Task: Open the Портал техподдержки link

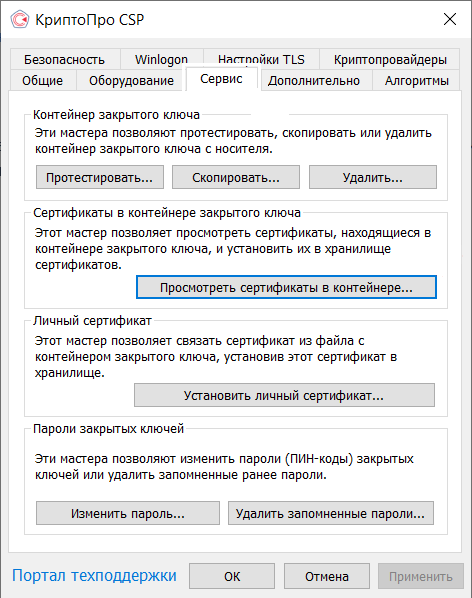Action: point(94,575)
